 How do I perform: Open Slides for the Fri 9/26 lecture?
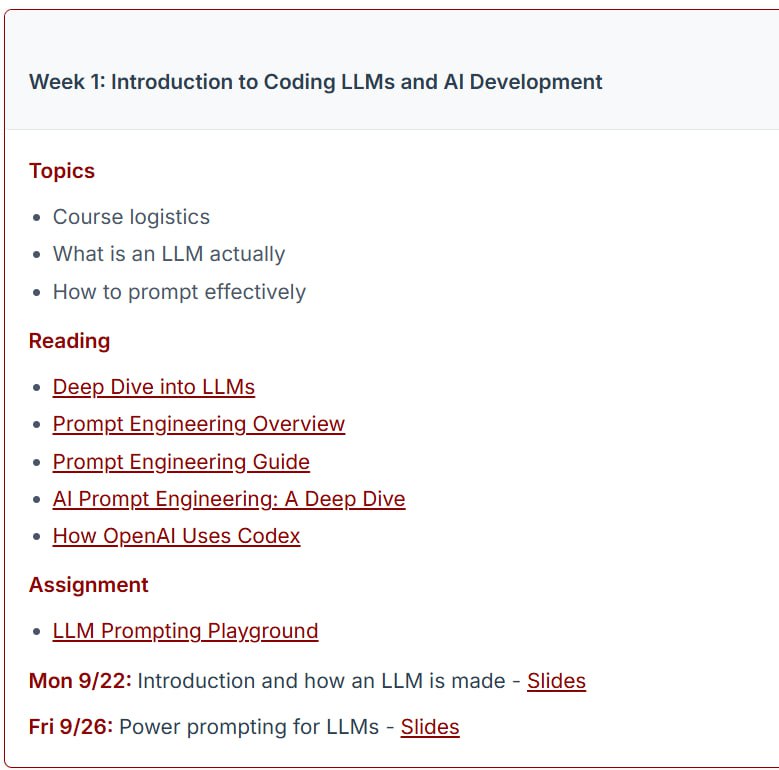[430, 727]
